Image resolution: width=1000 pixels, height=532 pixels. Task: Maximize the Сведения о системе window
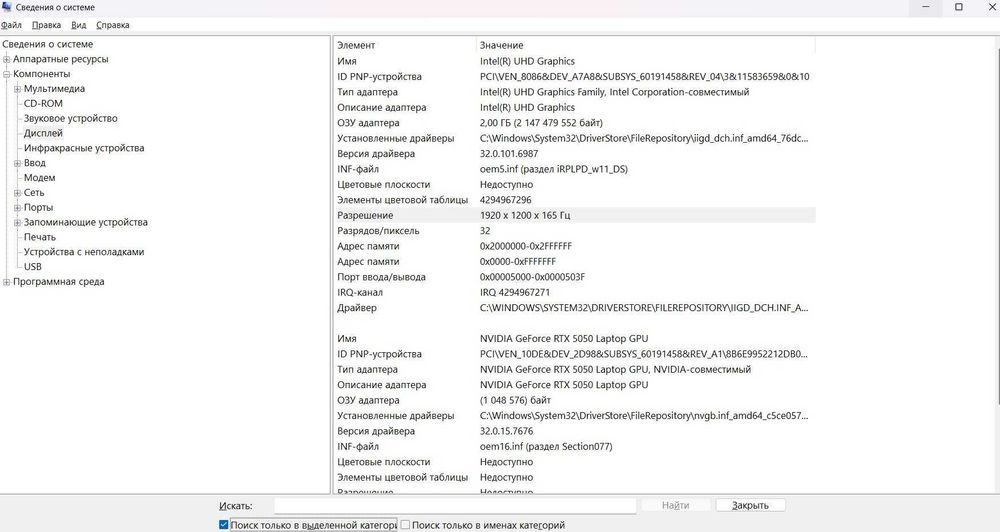pyautogui.click(x=959, y=7)
